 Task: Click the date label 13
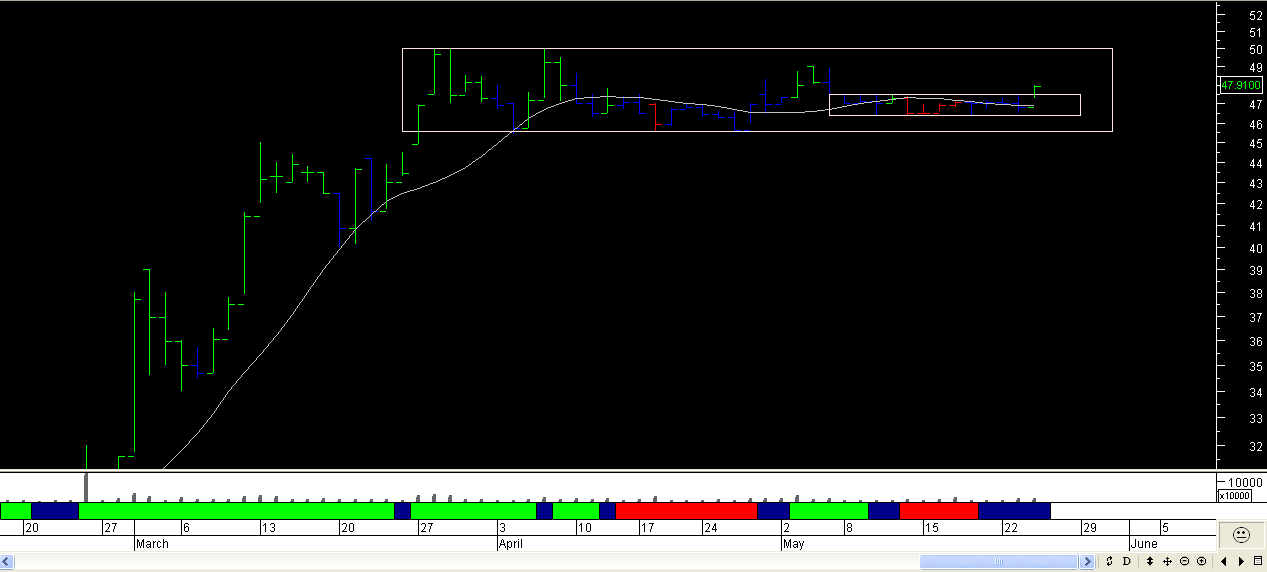269,528
